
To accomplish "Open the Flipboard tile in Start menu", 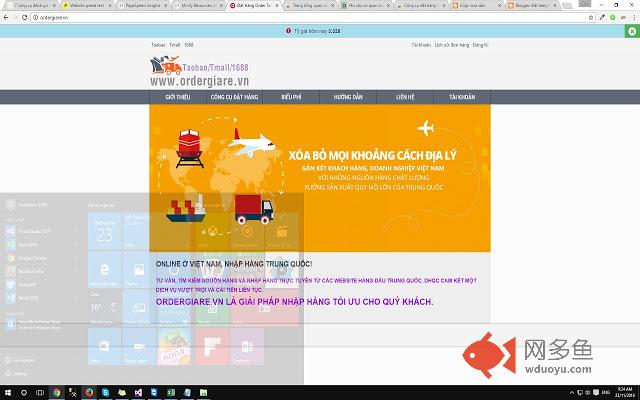I will click(213, 347).
